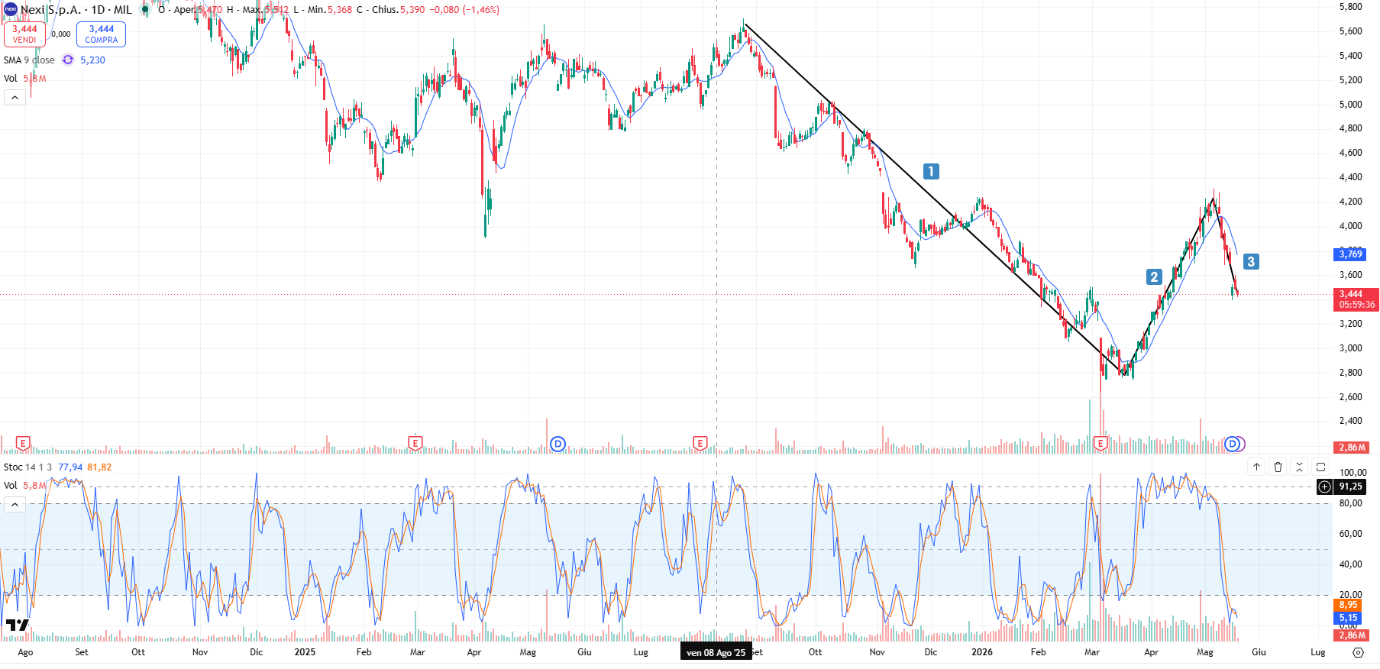Click the COMPRA 3,444 buy button
The height and width of the screenshot is (669, 1380).
click(101, 35)
